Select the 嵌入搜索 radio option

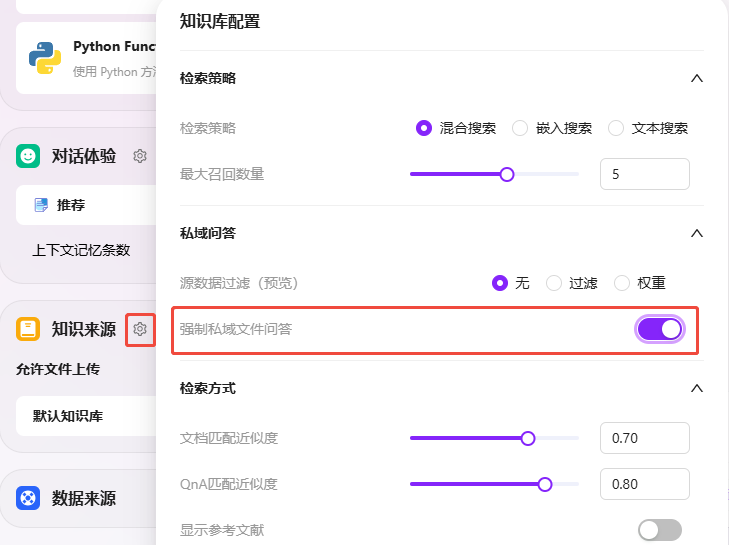[x=520, y=128]
